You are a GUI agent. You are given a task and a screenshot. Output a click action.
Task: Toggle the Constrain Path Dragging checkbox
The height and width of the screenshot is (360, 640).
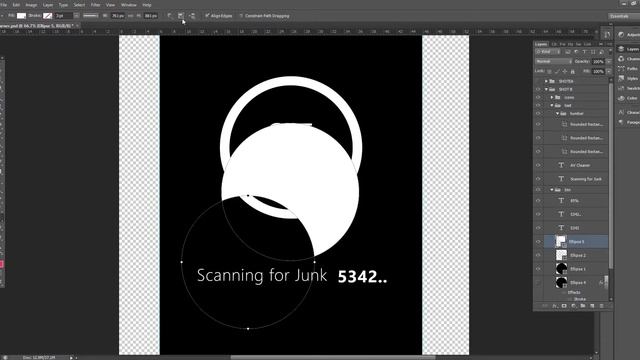point(241,16)
